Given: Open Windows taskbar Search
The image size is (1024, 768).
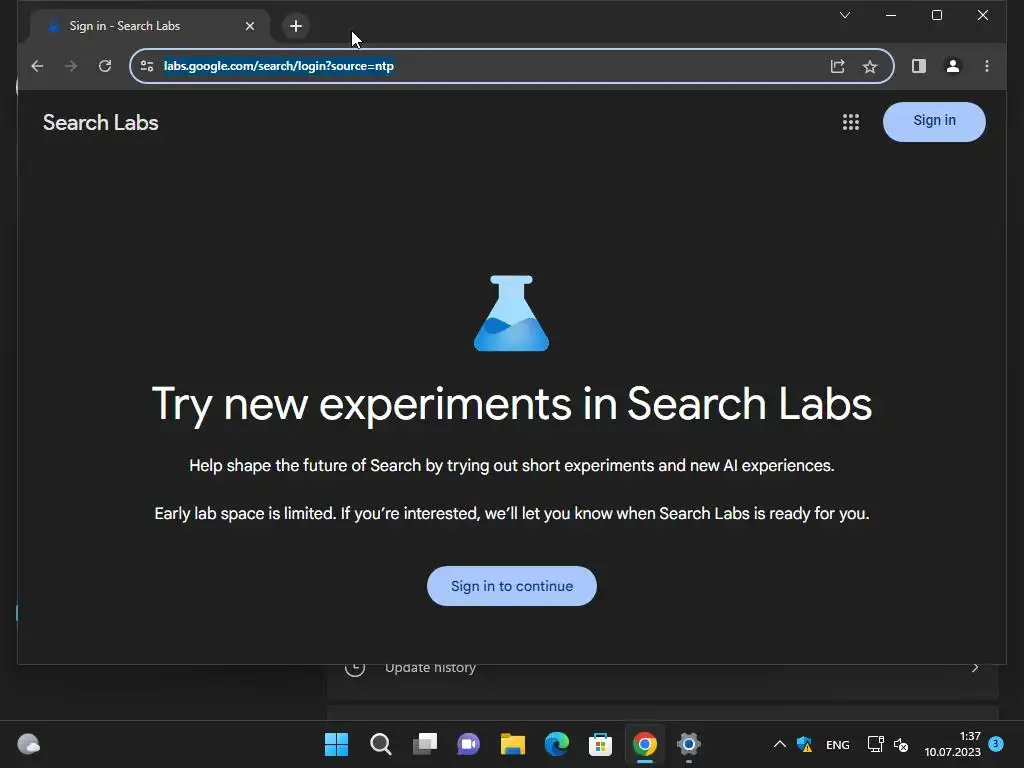Looking at the screenshot, I should point(381,744).
